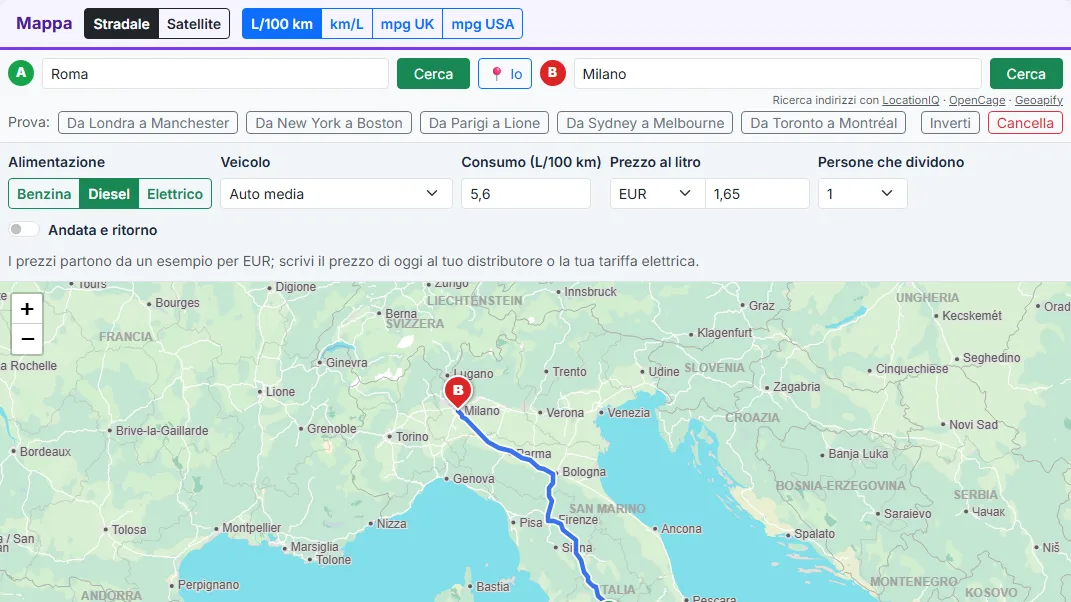This screenshot has width=1071, height=602.
Task: Zoom in on the map
Action: pos(27,309)
